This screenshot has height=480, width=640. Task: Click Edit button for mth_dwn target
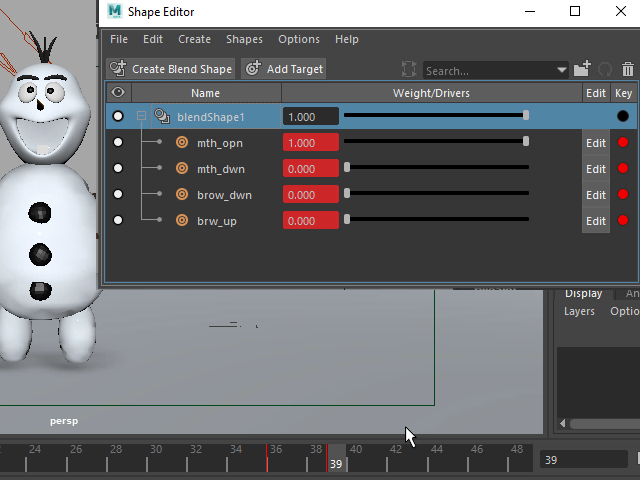tap(595, 169)
